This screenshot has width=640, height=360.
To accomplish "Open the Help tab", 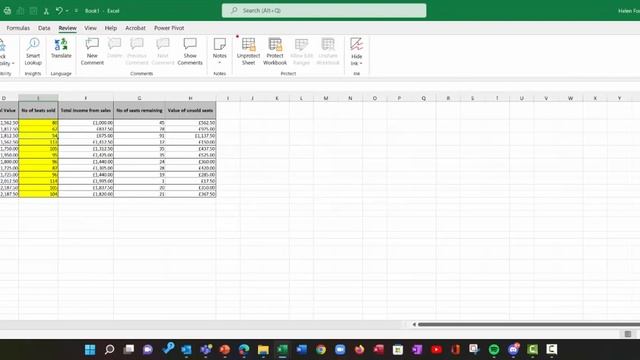I will coord(111,28).
